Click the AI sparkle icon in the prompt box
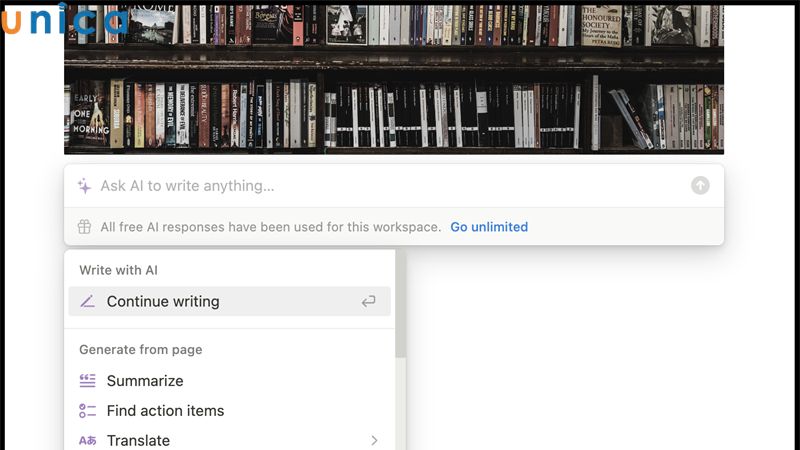This screenshot has height=450, width=800. coord(85,186)
